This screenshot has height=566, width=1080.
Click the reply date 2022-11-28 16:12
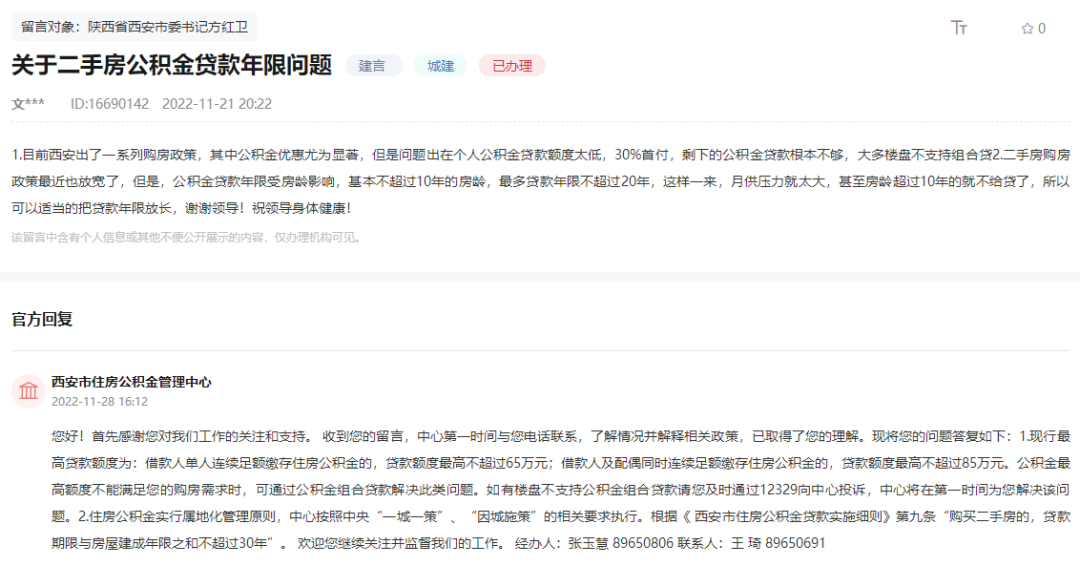(x=99, y=401)
